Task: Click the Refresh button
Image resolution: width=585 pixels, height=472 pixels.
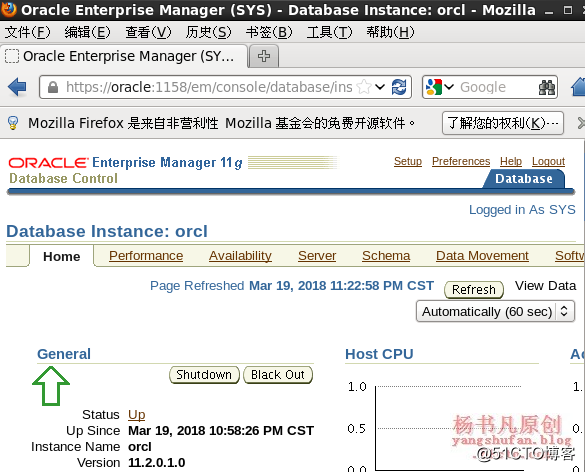Action: pos(474,290)
